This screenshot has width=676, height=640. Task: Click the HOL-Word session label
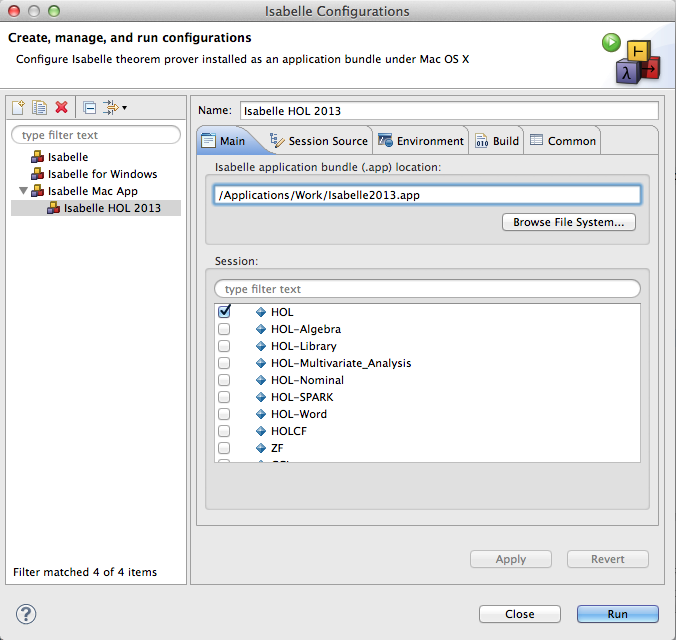tap(299, 414)
